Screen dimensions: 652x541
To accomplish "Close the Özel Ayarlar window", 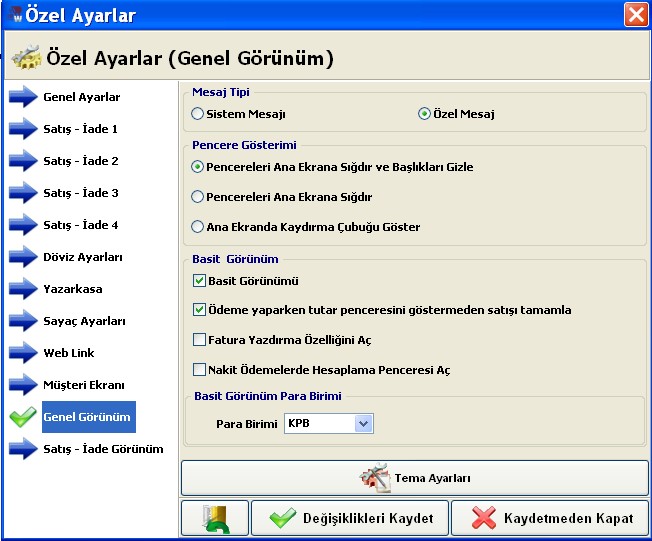I will tap(636, 15).
